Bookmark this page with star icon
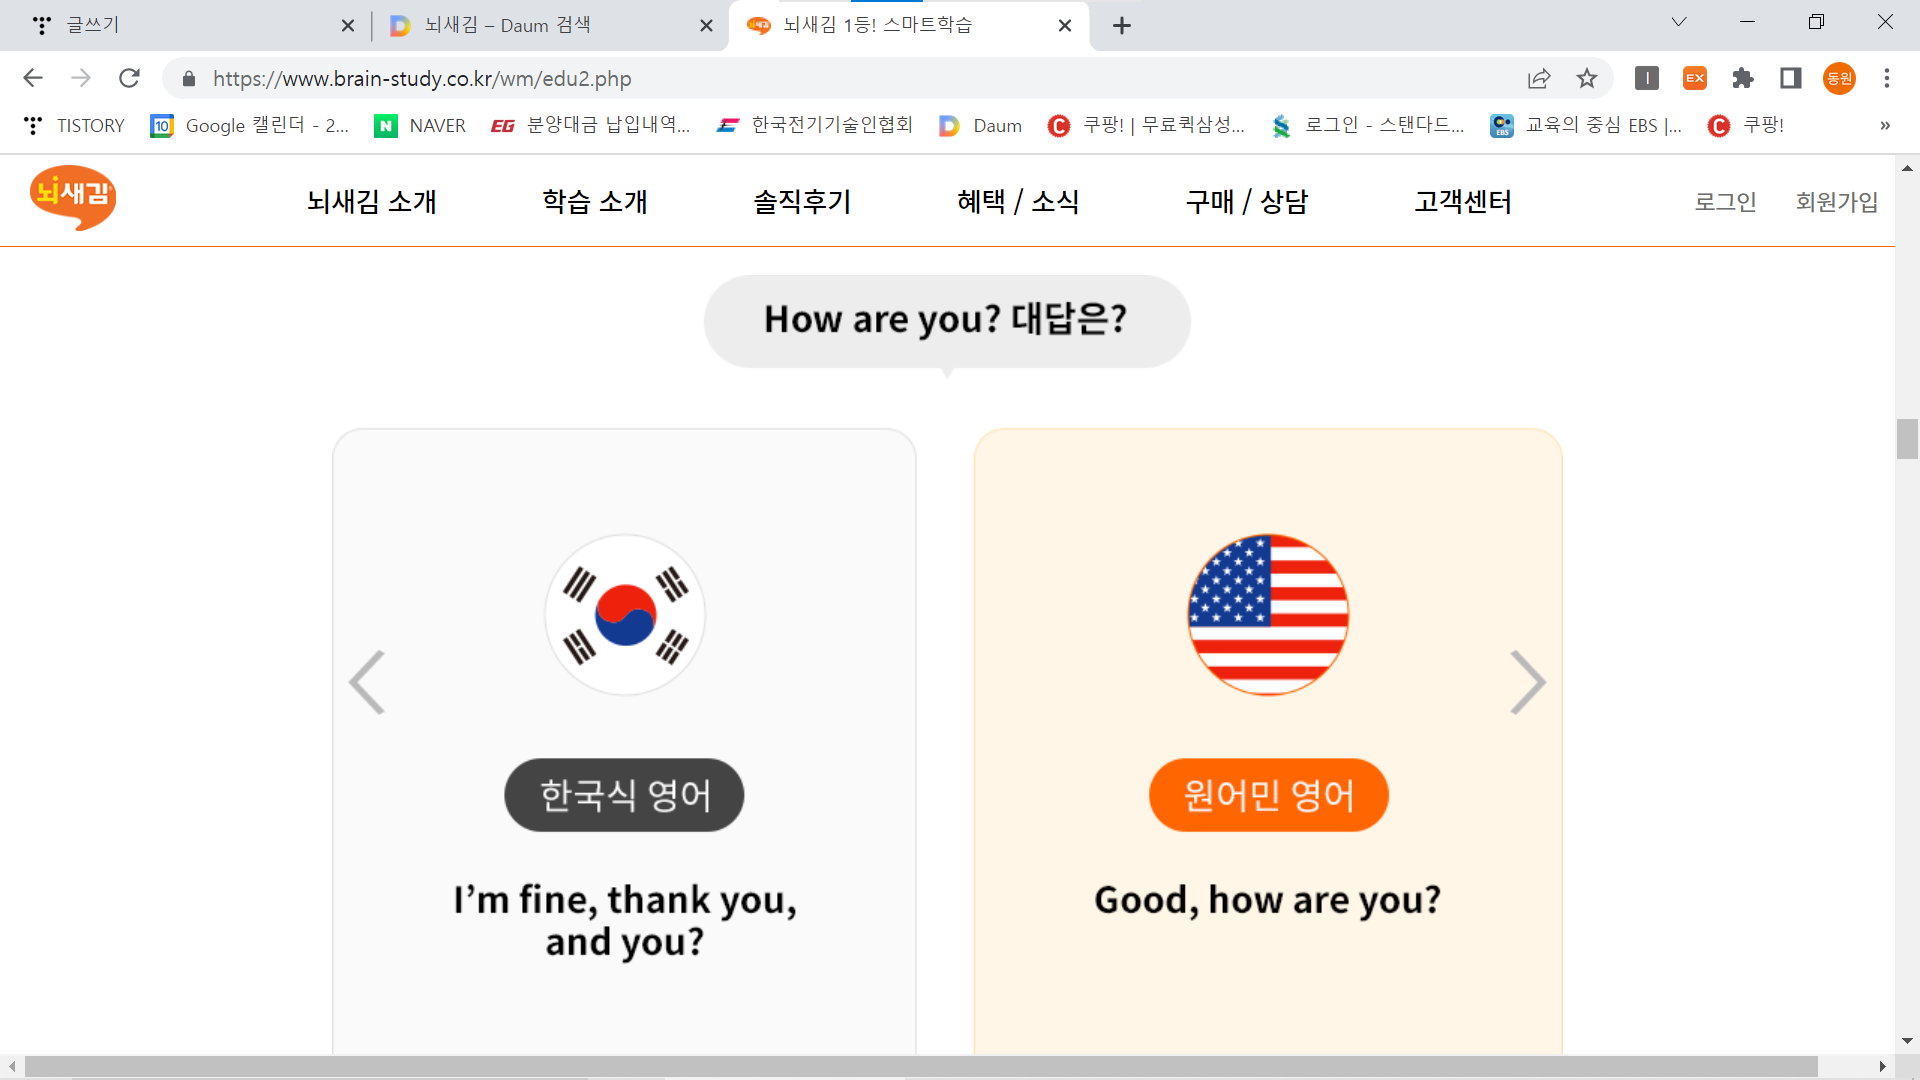Viewport: 1920px width, 1080px height. click(x=1587, y=78)
